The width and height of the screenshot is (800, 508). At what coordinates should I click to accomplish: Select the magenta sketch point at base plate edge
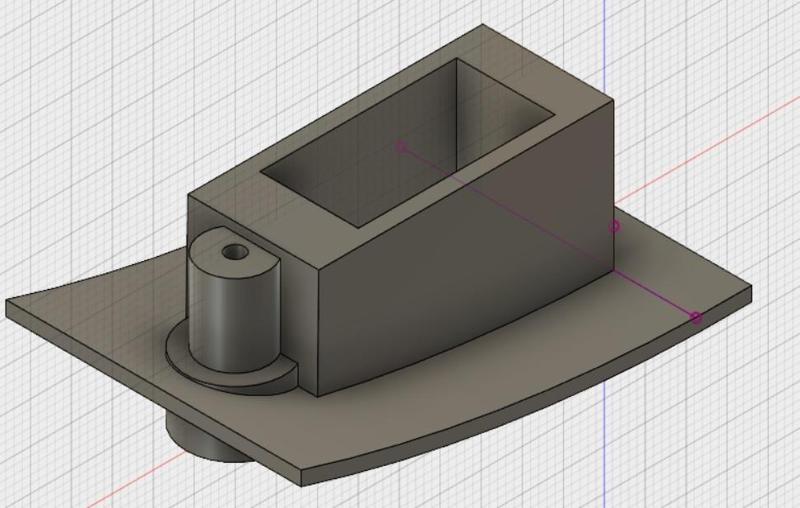[696, 318]
